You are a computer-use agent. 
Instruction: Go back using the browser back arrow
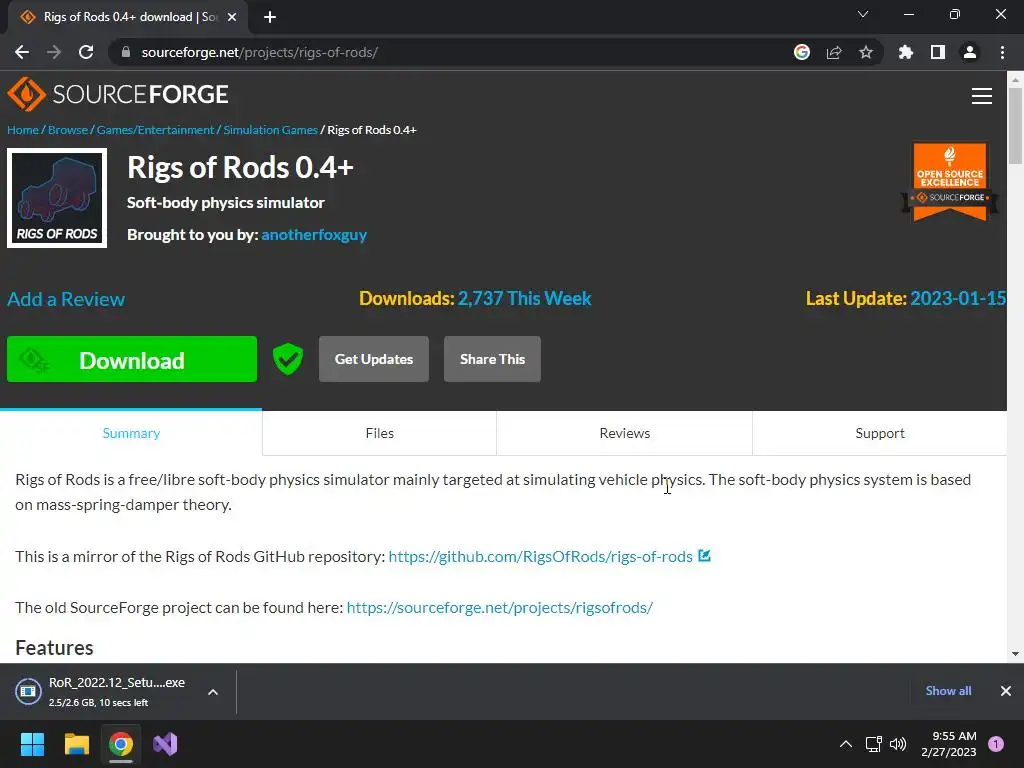coord(22,52)
